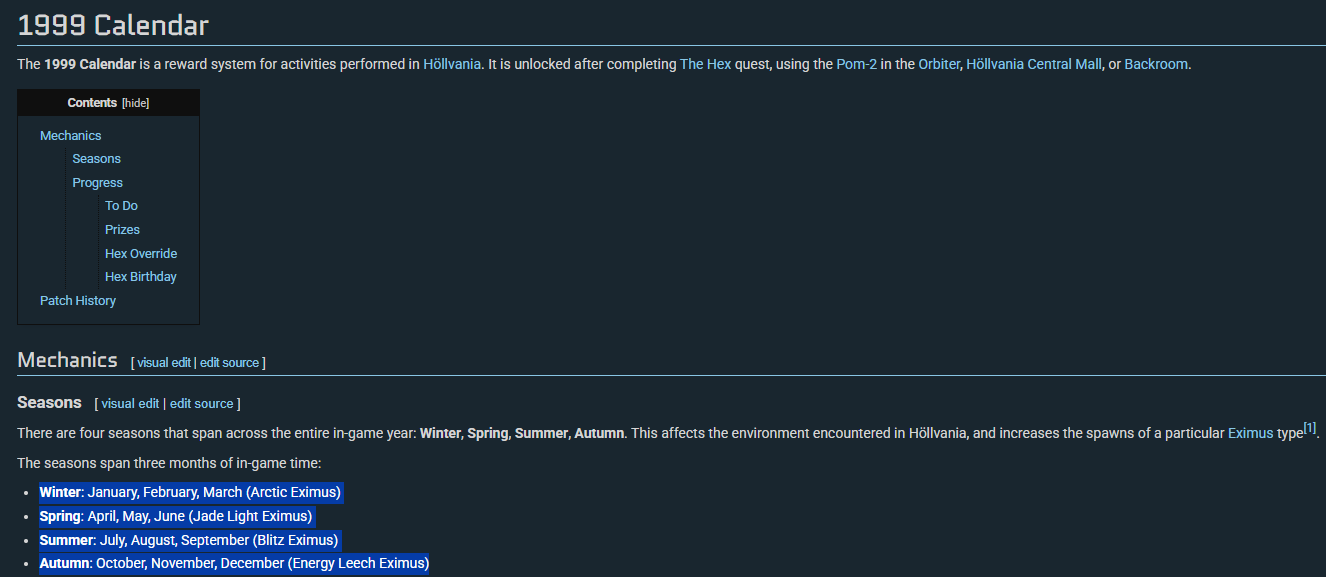Image resolution: width=1326 pixels, height=577 pixels.
Task: Hide the Contents table
Action: pos(135,103)
